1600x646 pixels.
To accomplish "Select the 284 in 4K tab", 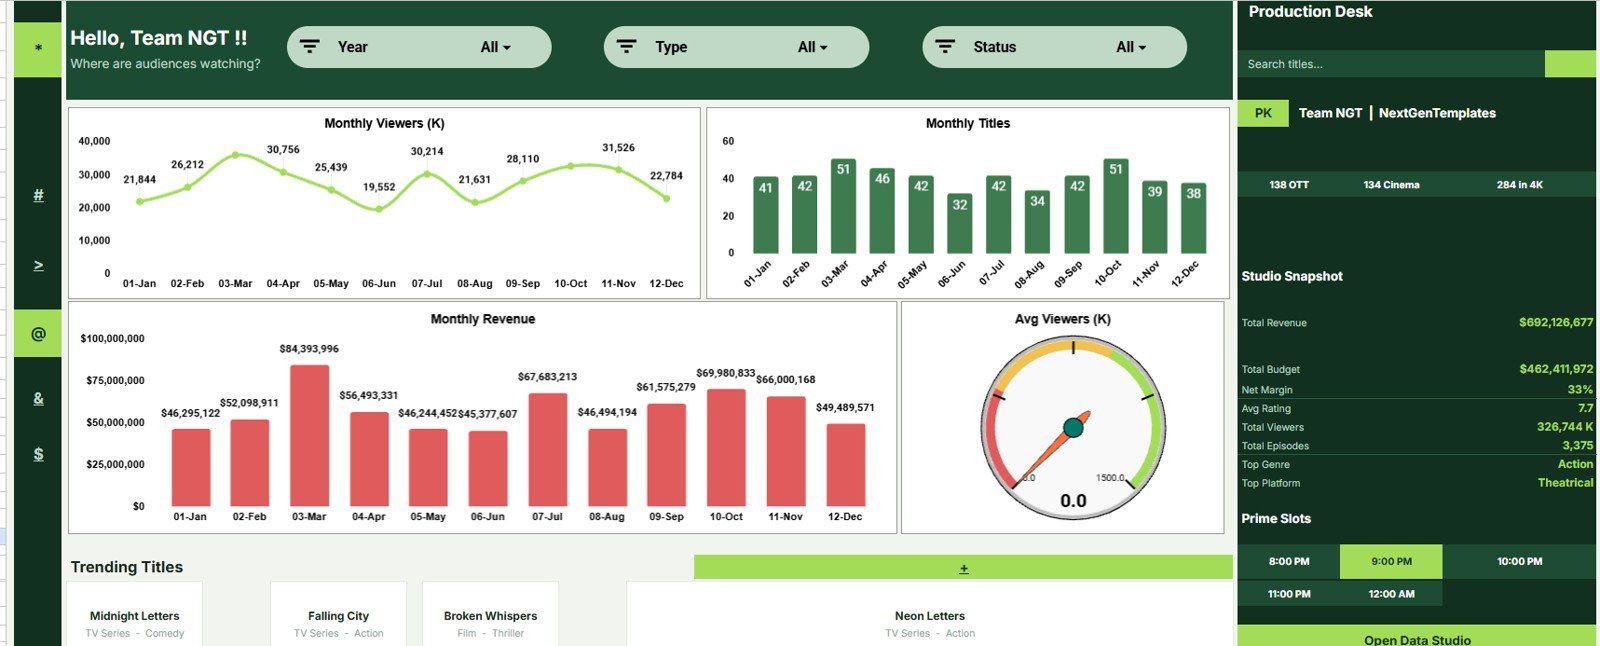I will (1519, 185).
